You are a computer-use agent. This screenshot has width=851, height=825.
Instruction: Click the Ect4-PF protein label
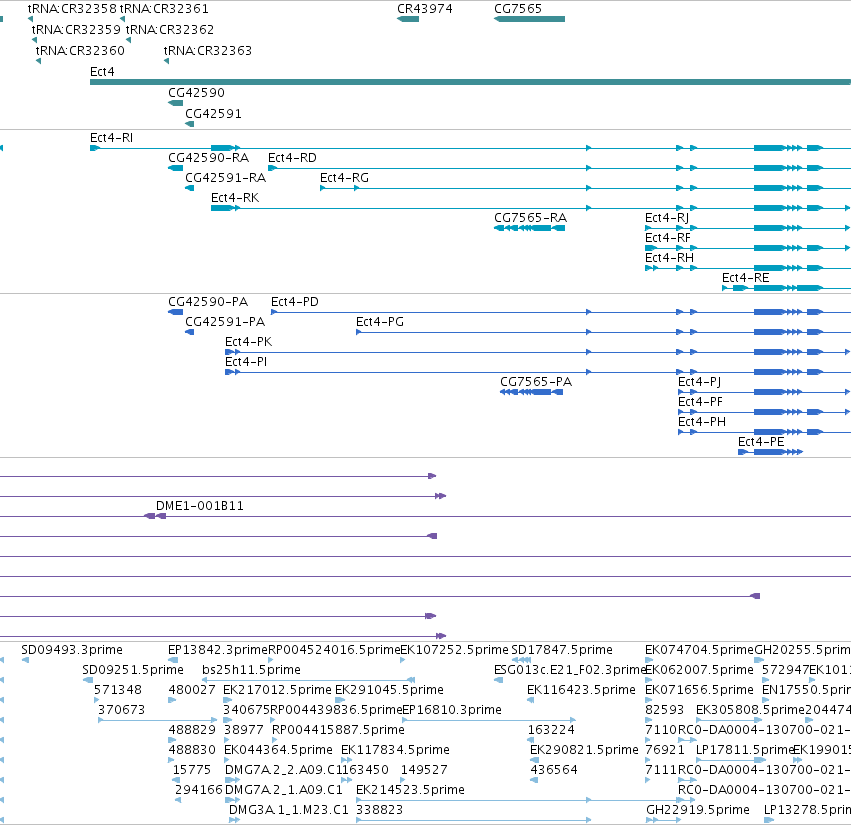tap(700, 402)
